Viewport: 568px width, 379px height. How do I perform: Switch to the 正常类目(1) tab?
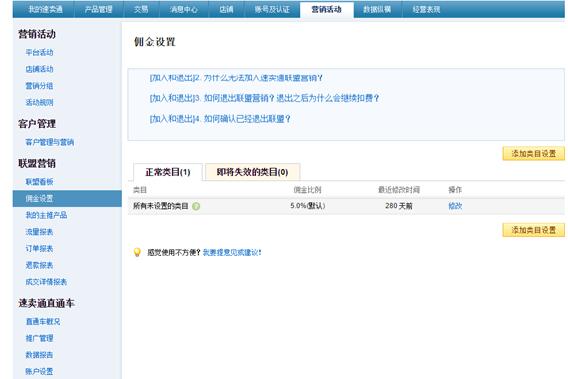tap(168, 172)
